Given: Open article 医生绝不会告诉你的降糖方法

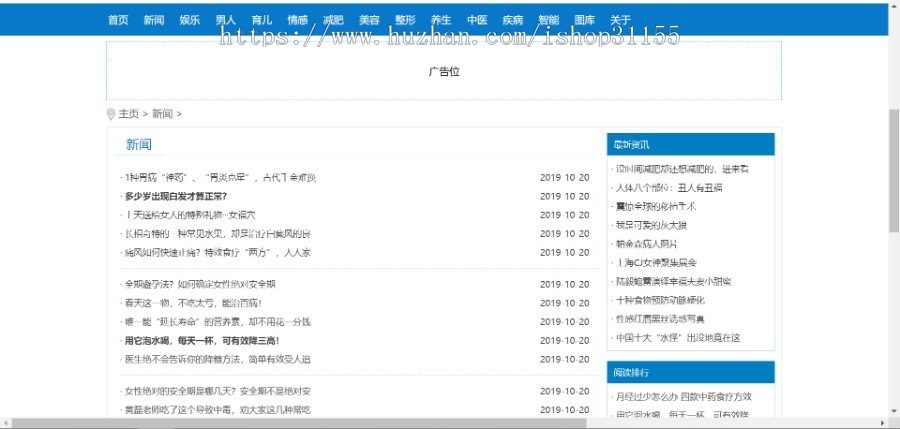Looking at the screenshot, I should tap(218, 360).
